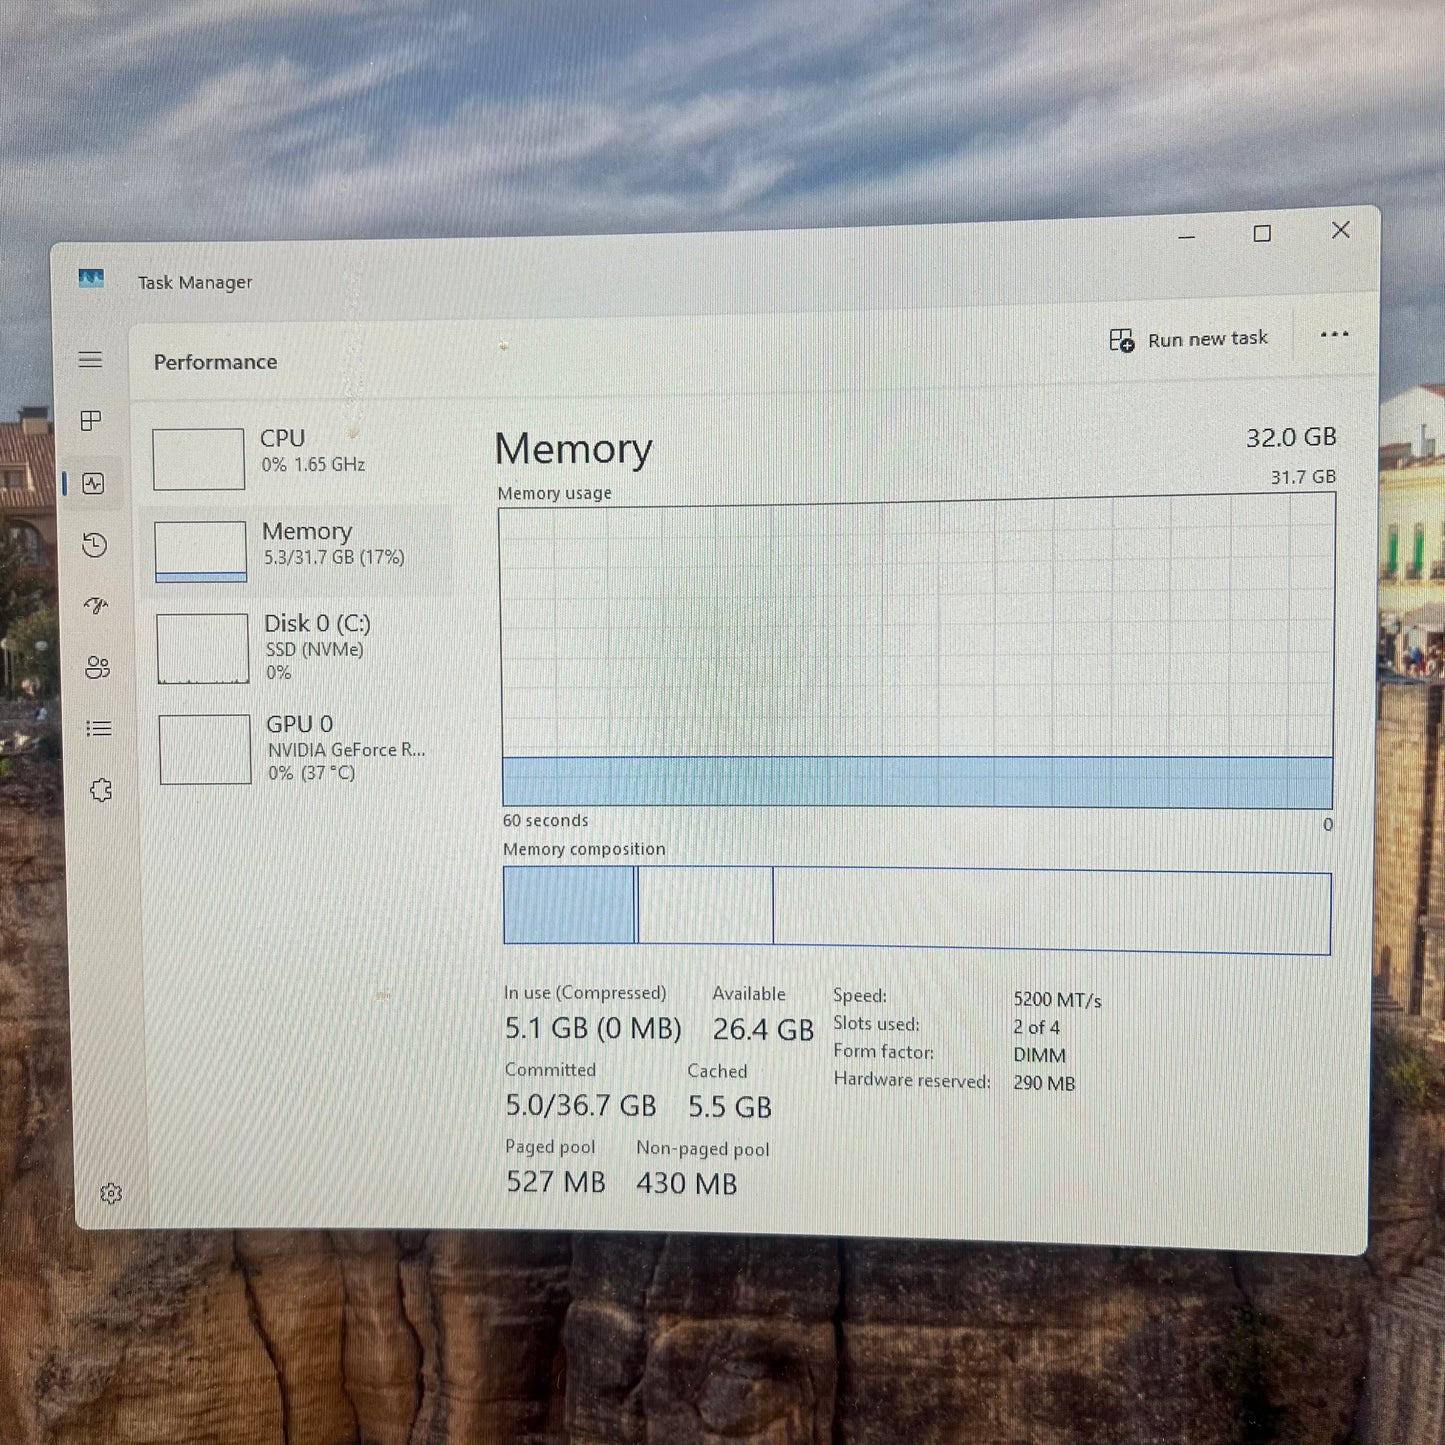Image resolution: width=1445 pixels, height=1445 pixels.
Task: Click the GPU 0 mini graph thumbnail
Action: (x=204, y=749)
